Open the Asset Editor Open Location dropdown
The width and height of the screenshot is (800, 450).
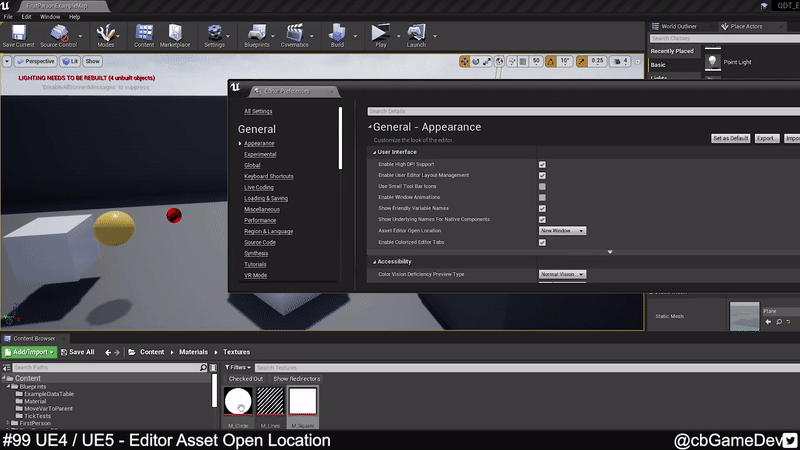562,231
